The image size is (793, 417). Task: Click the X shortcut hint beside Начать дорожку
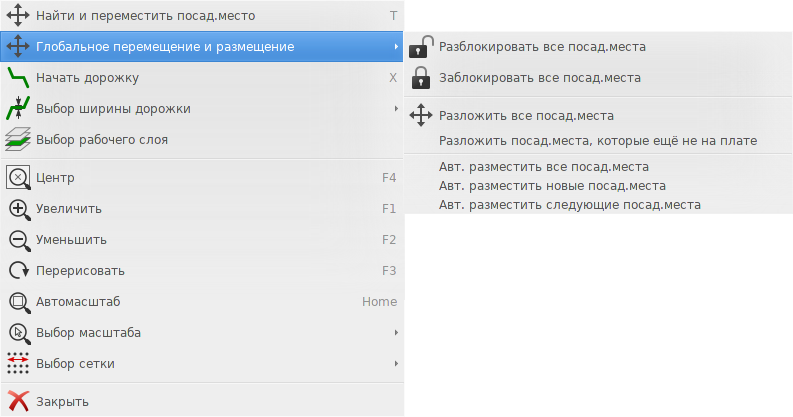(393, 78)
